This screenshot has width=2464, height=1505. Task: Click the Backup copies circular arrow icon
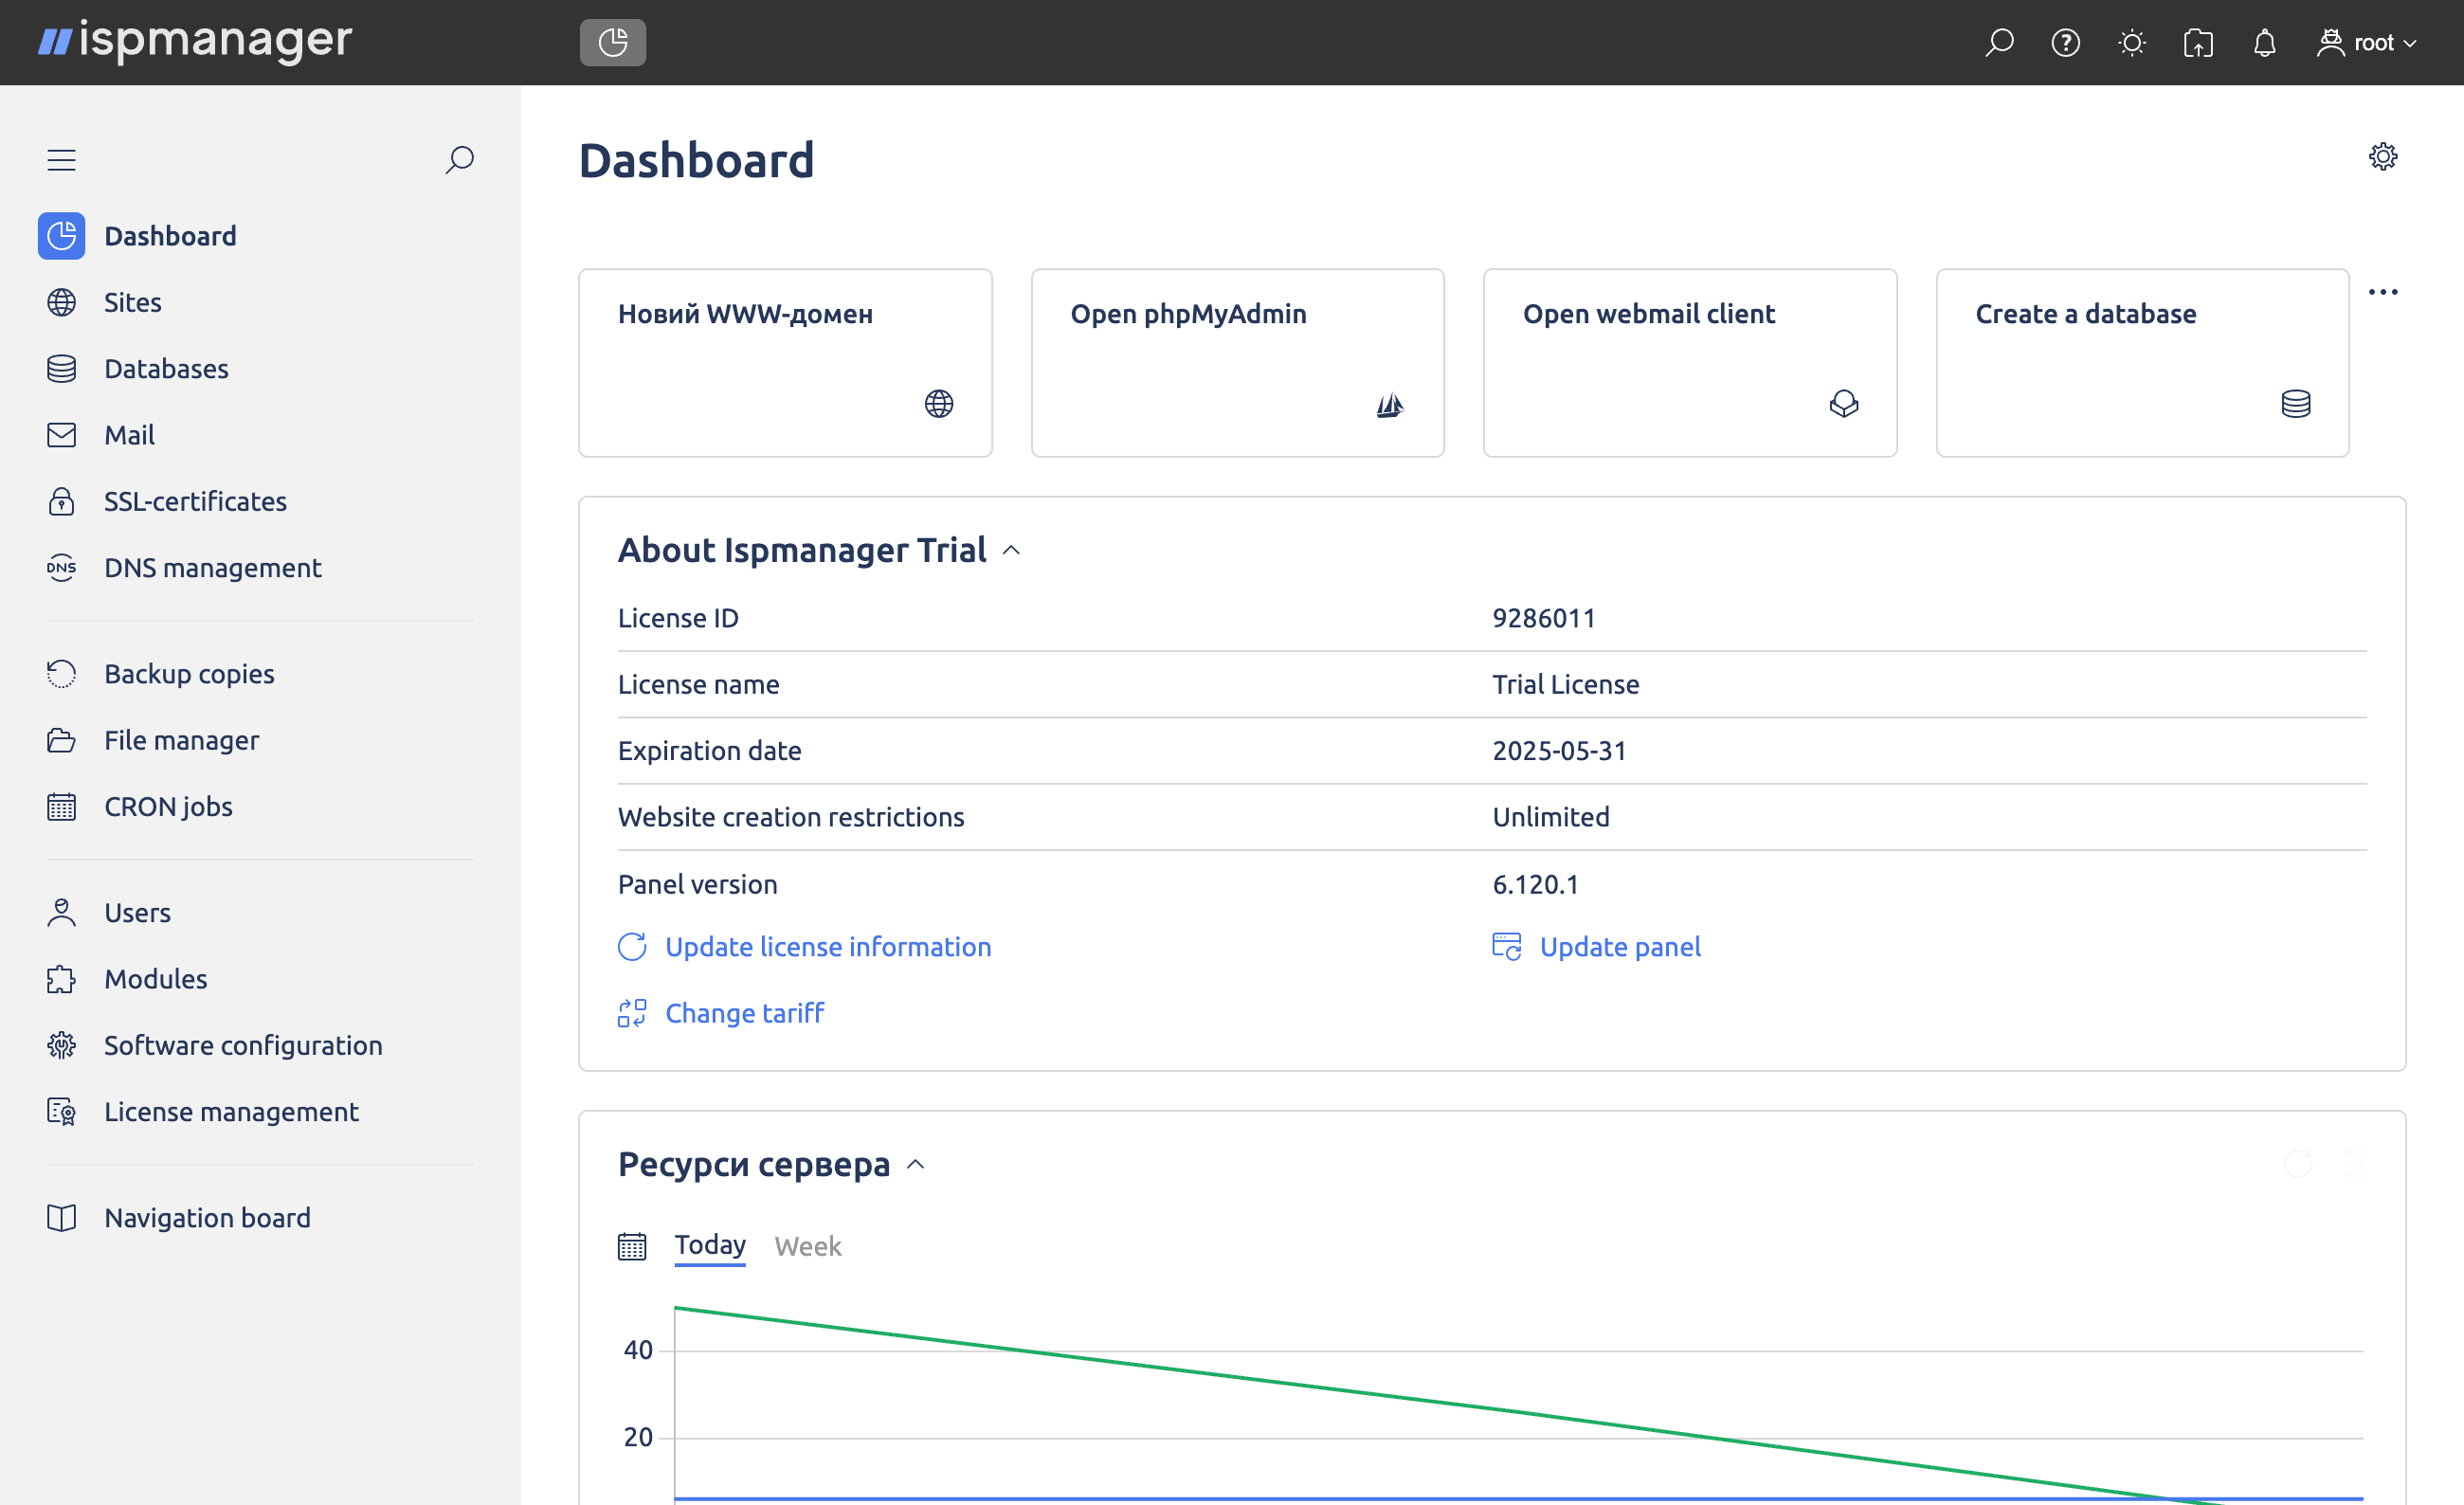pyautogui.click(x=61, y=674)
